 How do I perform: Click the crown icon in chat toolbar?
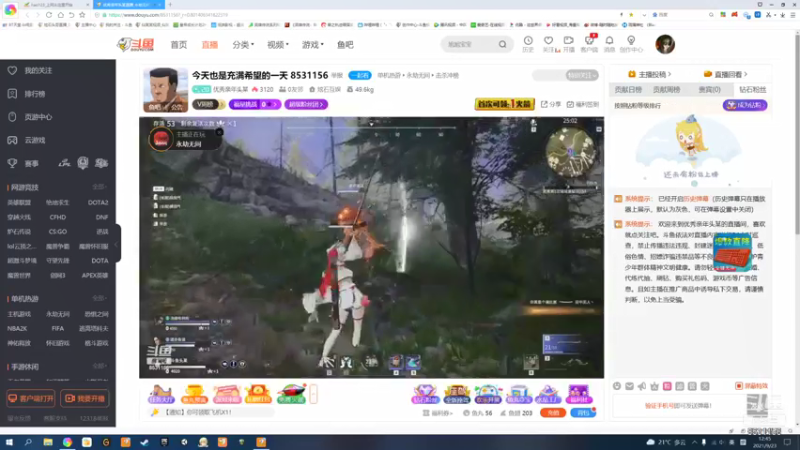[655, 386]
